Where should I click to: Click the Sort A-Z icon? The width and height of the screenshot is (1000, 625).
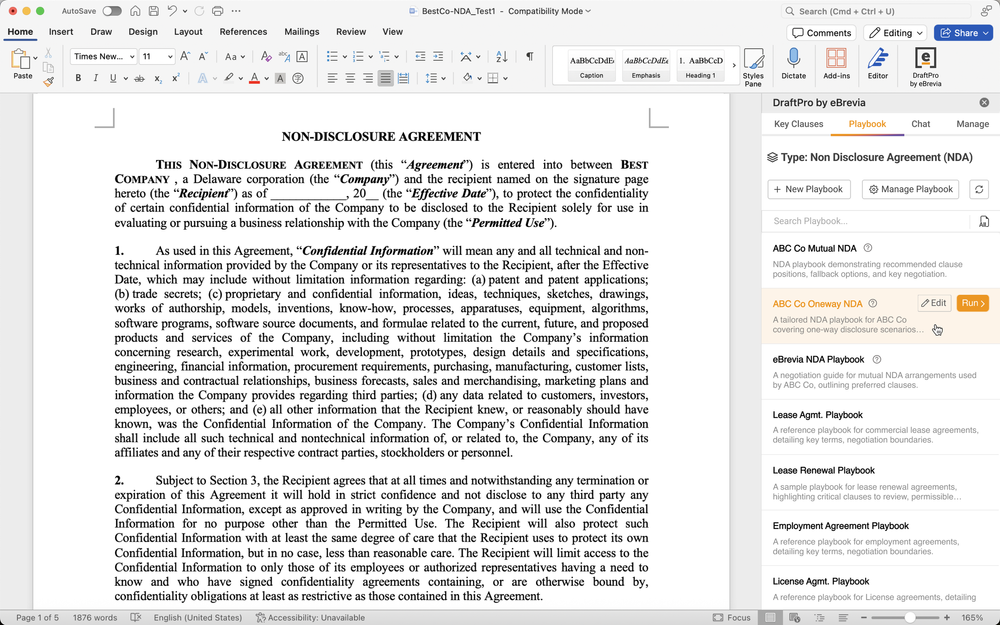tap(502, 56)
